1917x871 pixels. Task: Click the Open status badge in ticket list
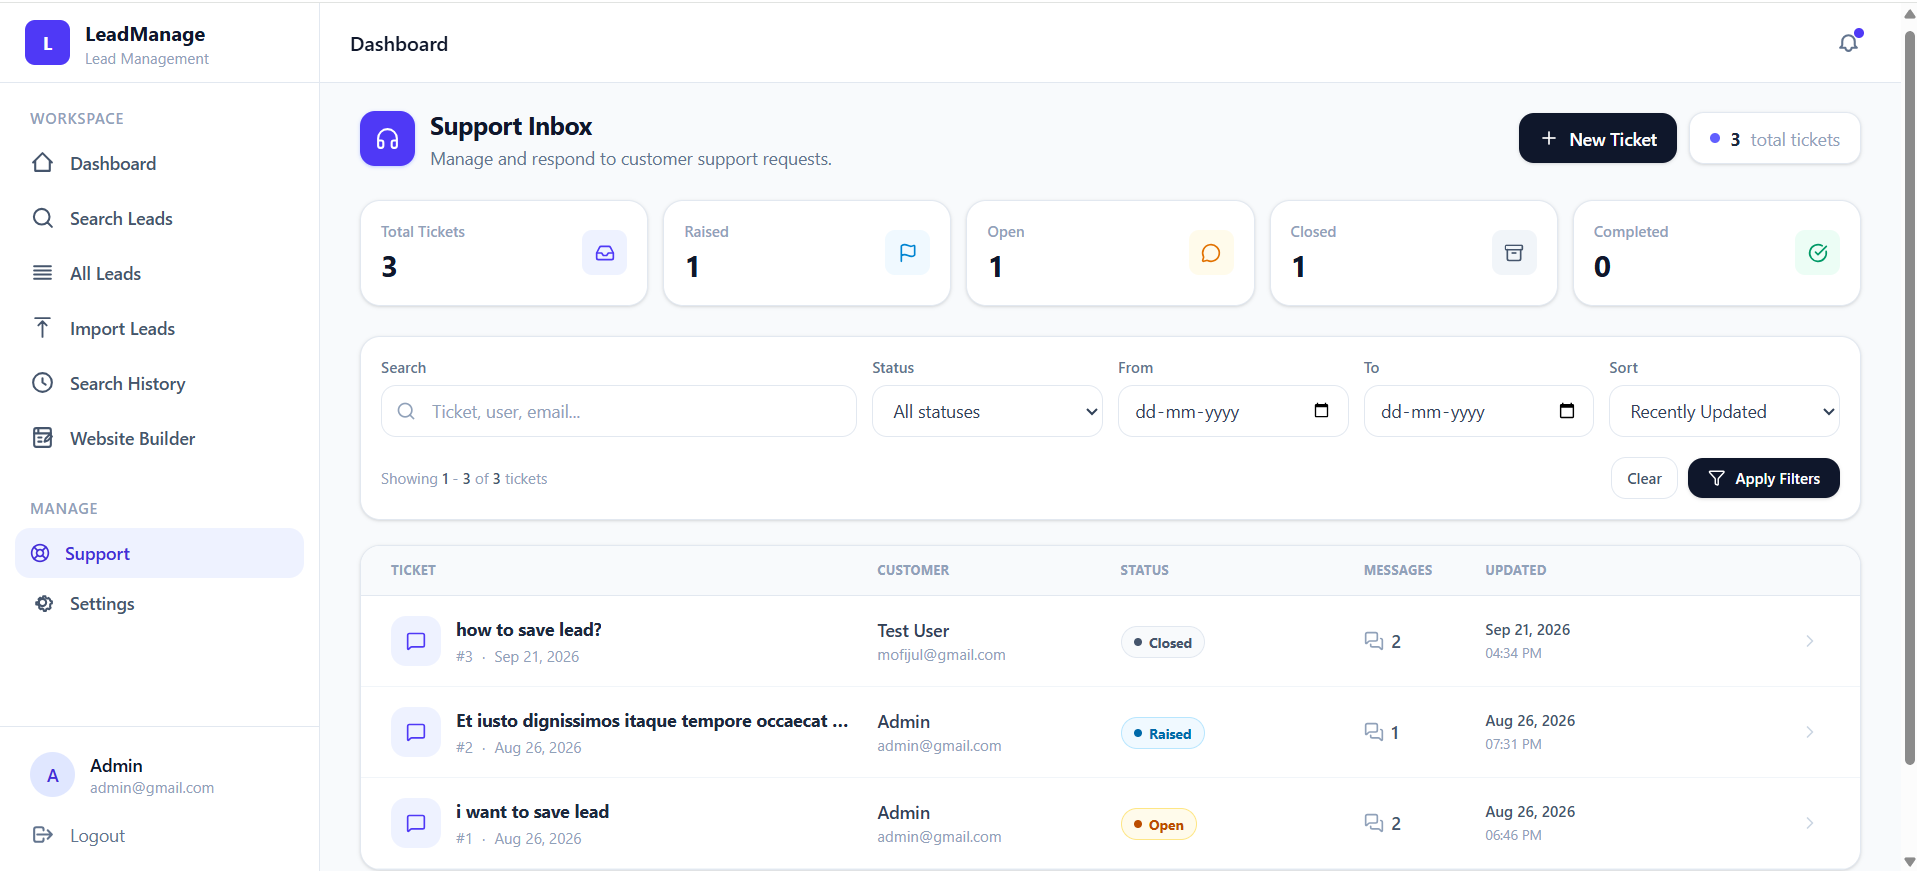point(1158,824)
